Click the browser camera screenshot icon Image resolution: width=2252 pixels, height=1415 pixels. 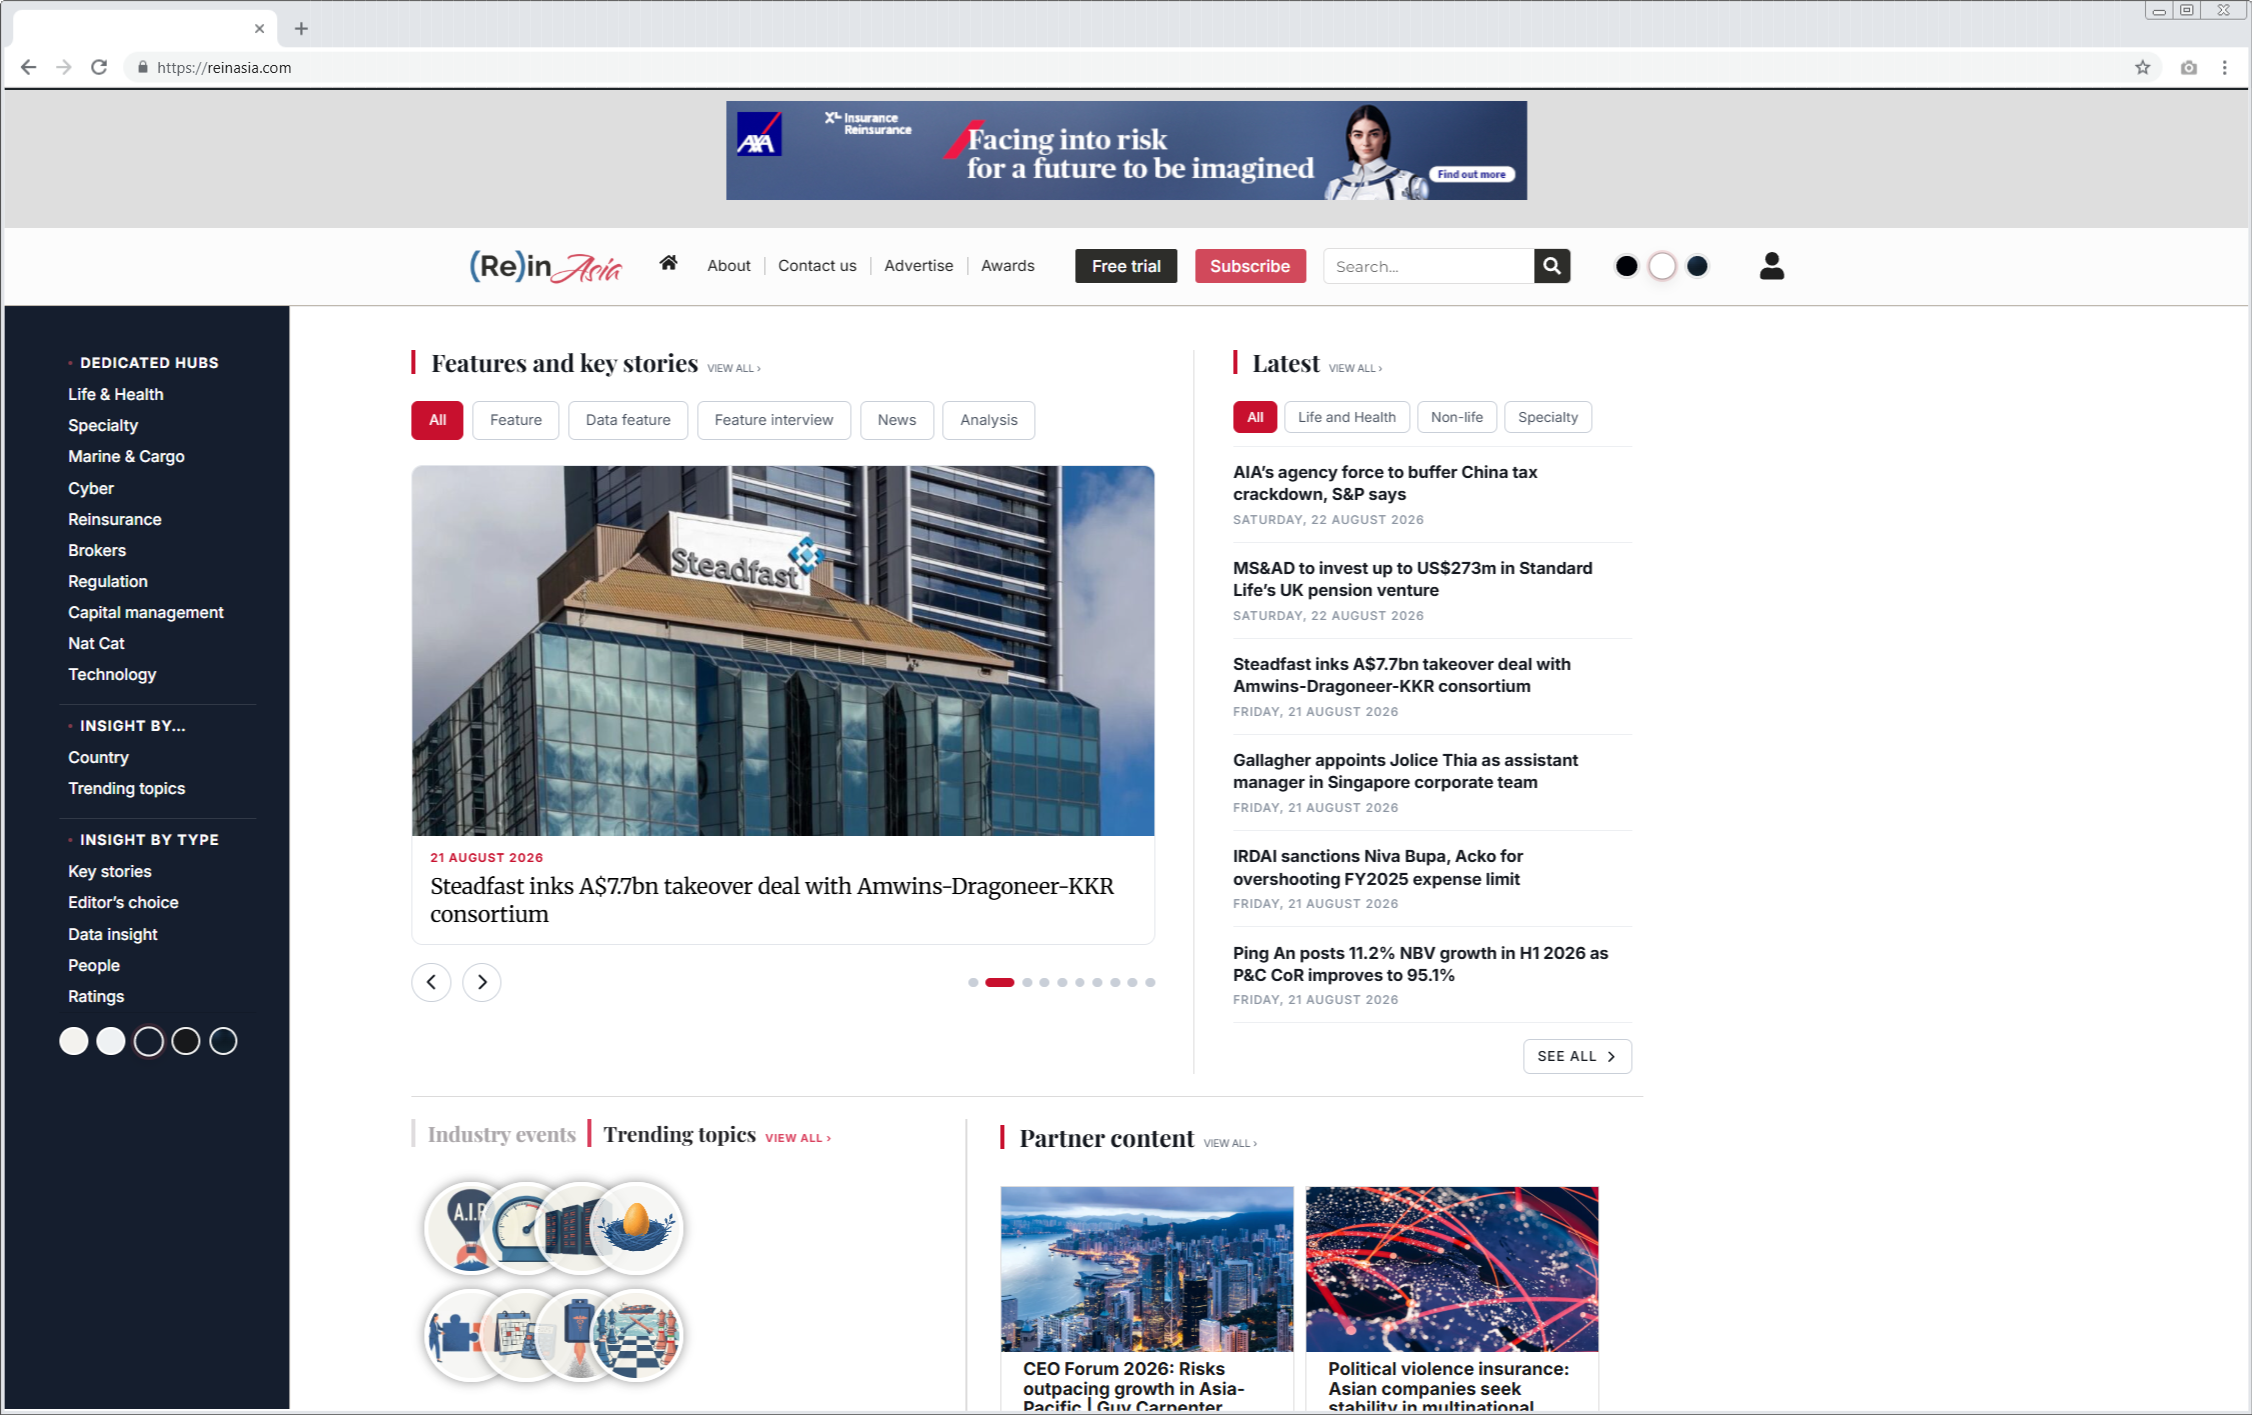point(2188,67)
